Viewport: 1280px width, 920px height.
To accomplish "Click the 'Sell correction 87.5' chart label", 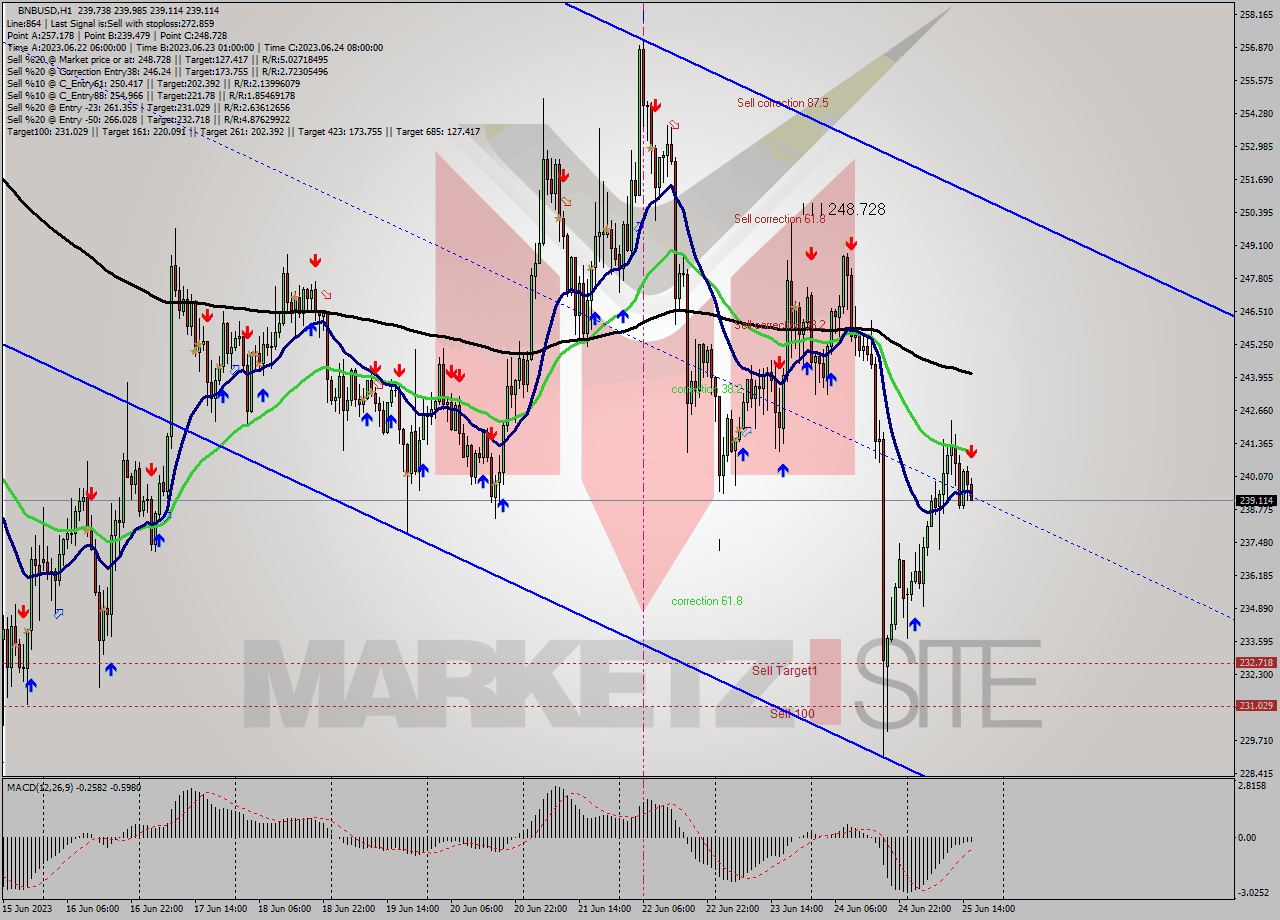I will point(782,103).
